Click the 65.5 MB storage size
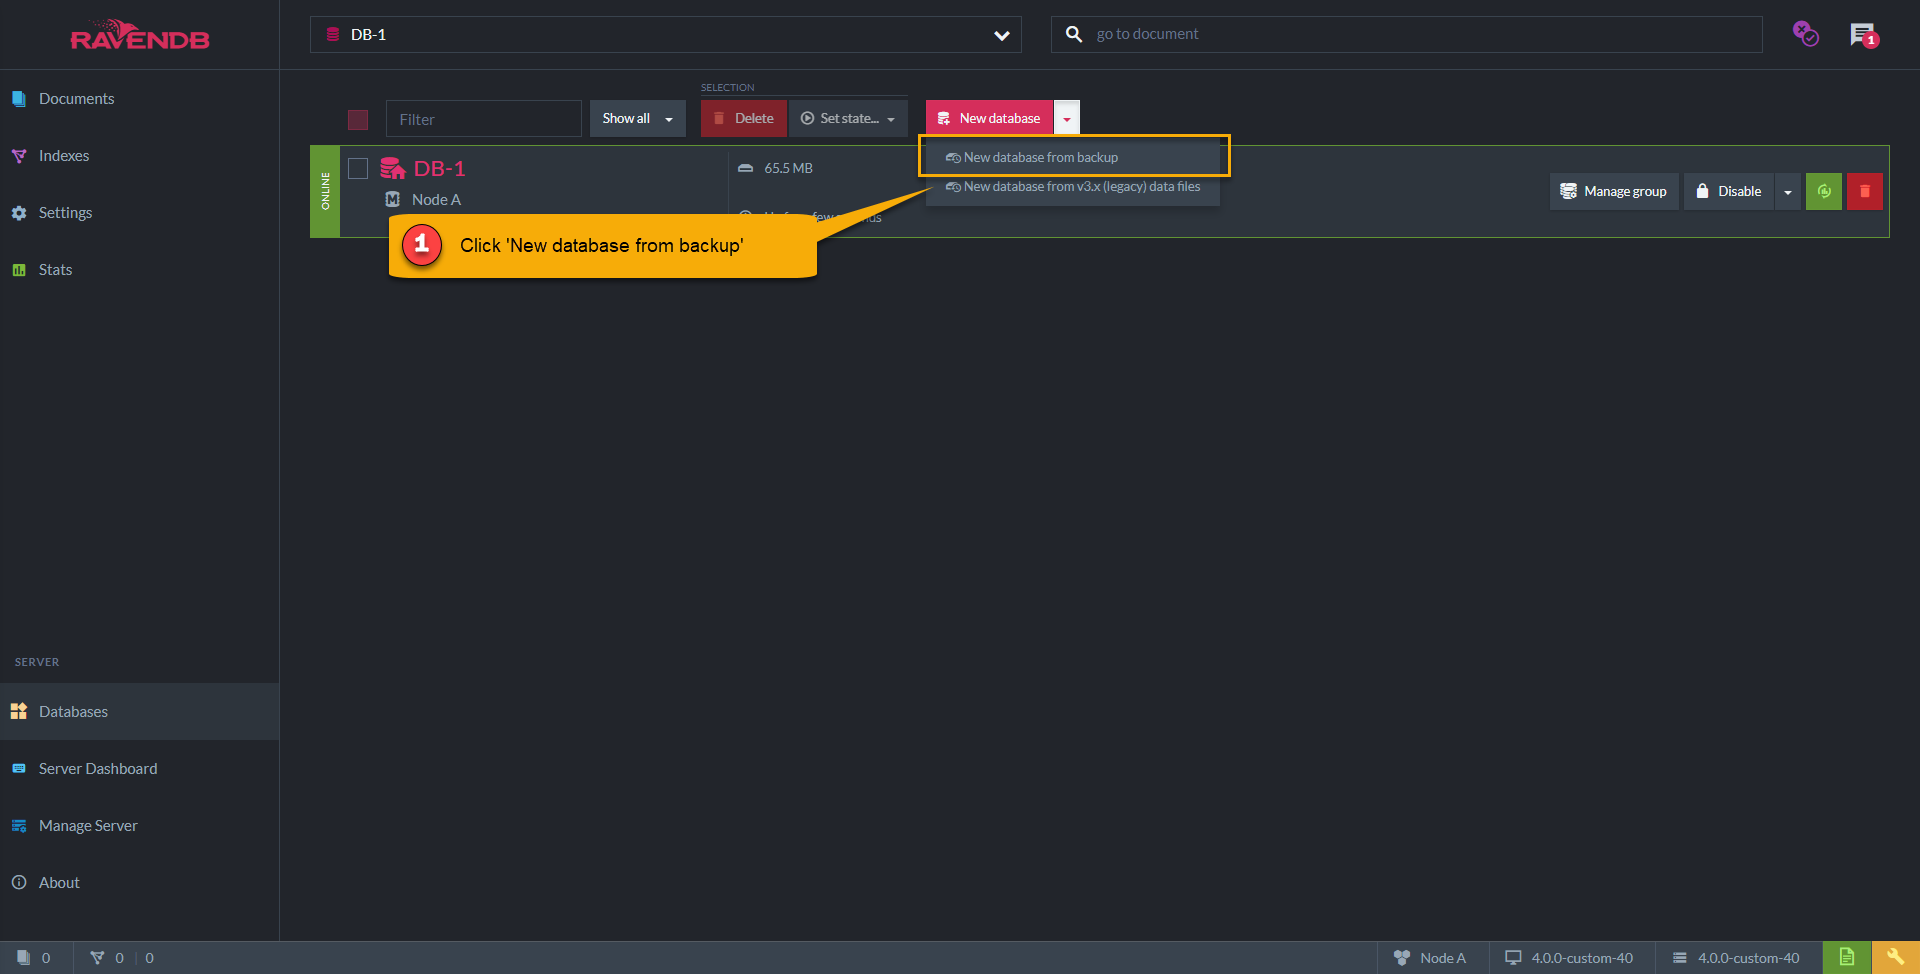1920x974 pixels. pos(788,169)
